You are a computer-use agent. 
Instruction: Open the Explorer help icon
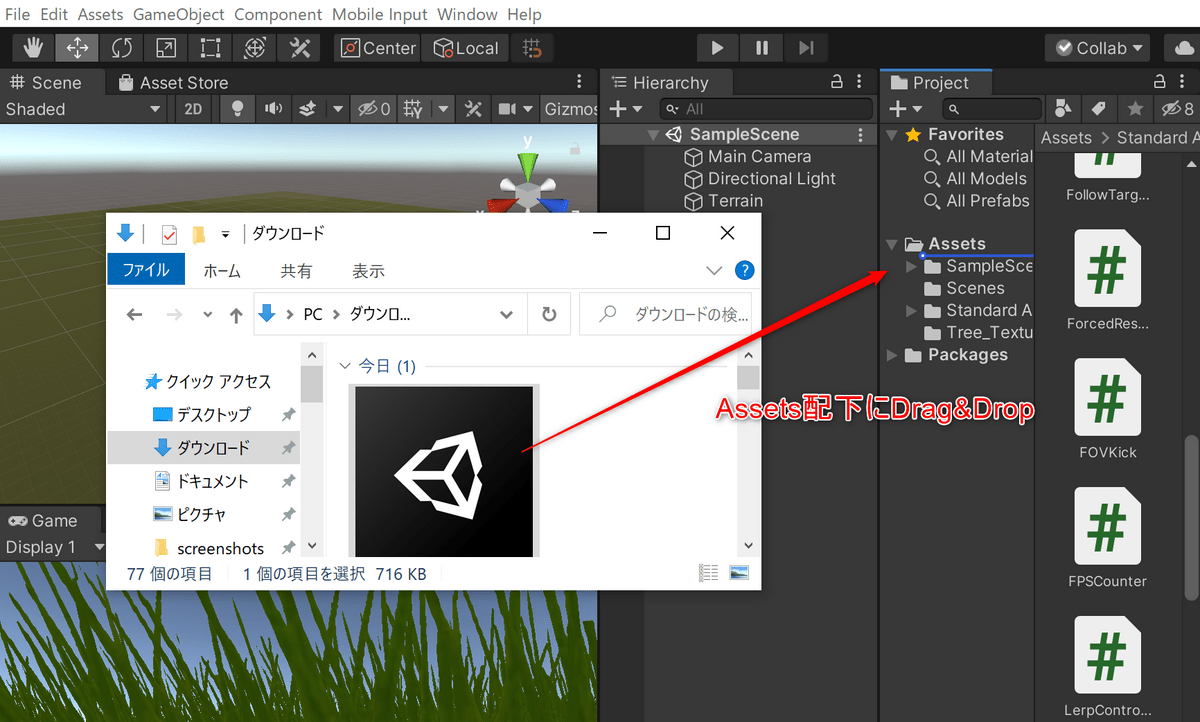(744, 270)
